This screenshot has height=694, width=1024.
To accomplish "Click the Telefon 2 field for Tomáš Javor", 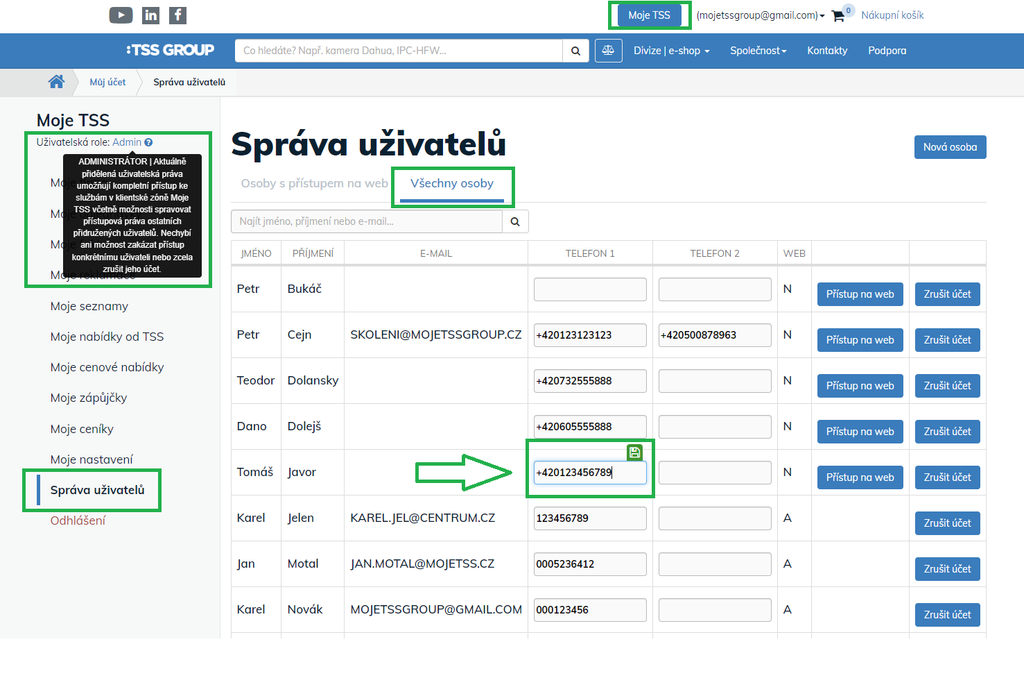I will point(715,472).
